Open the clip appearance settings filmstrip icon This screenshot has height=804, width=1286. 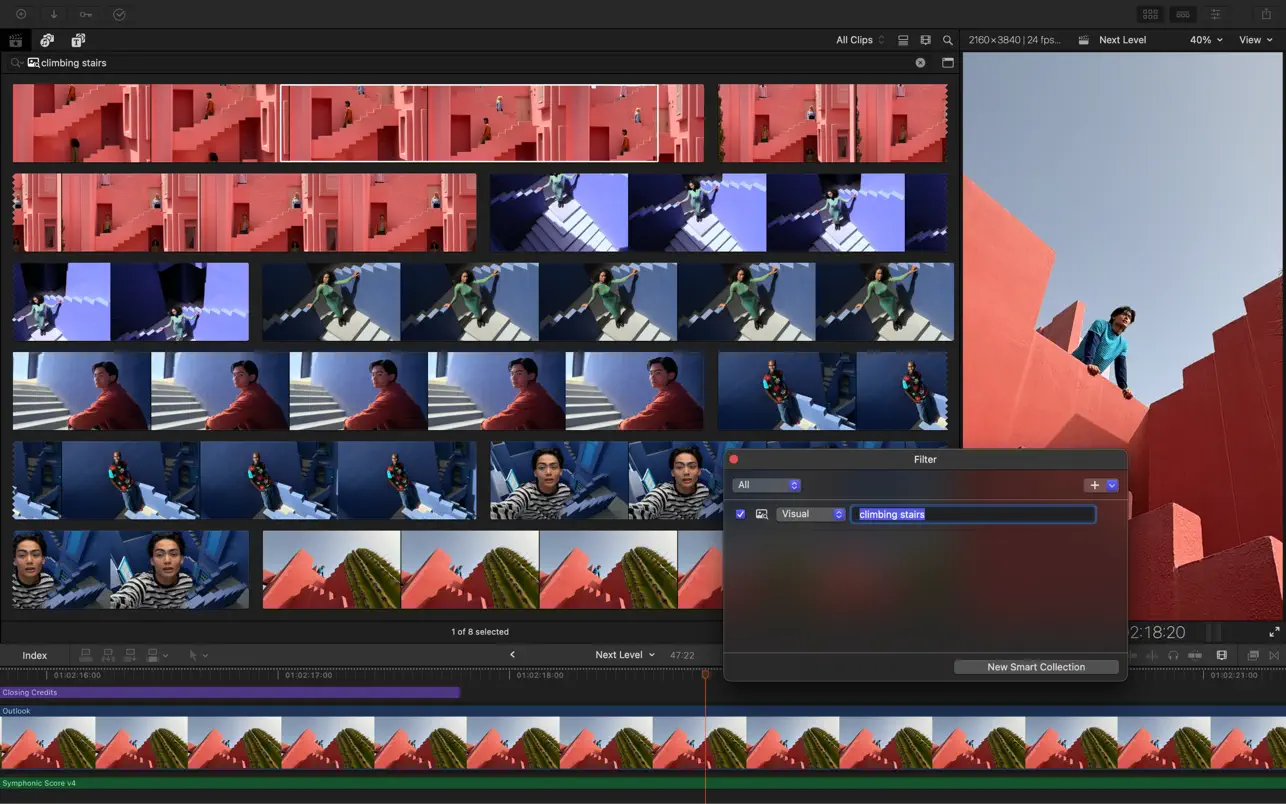(x=925, y=39)
